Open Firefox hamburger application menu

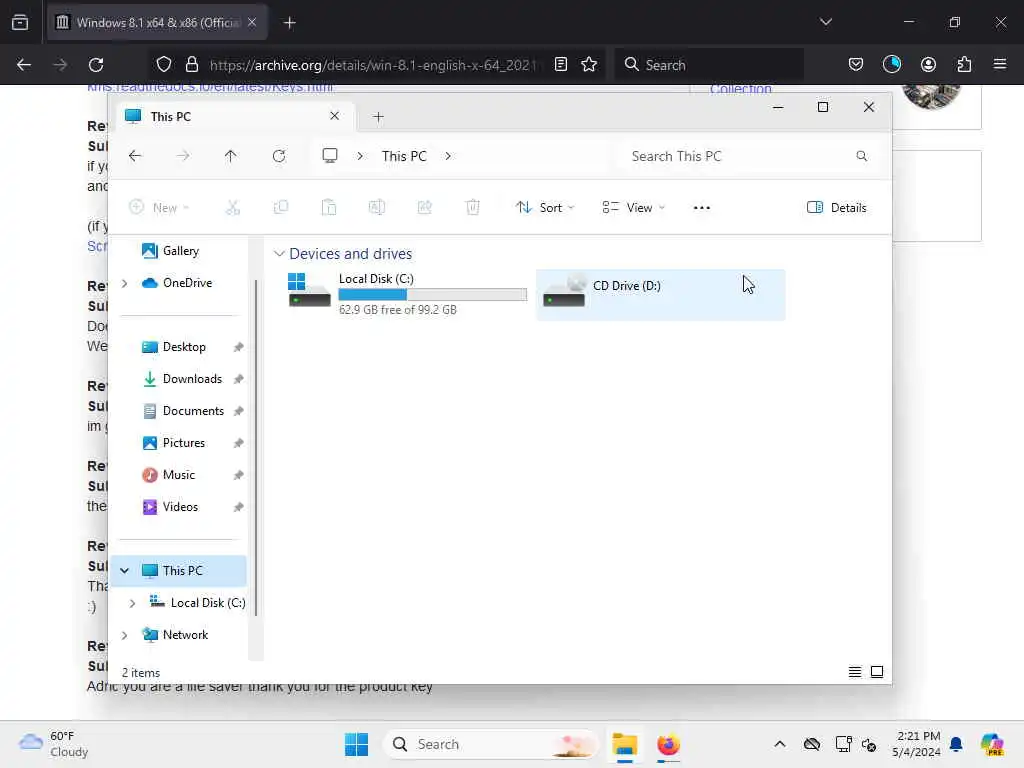click(1000, 65)
